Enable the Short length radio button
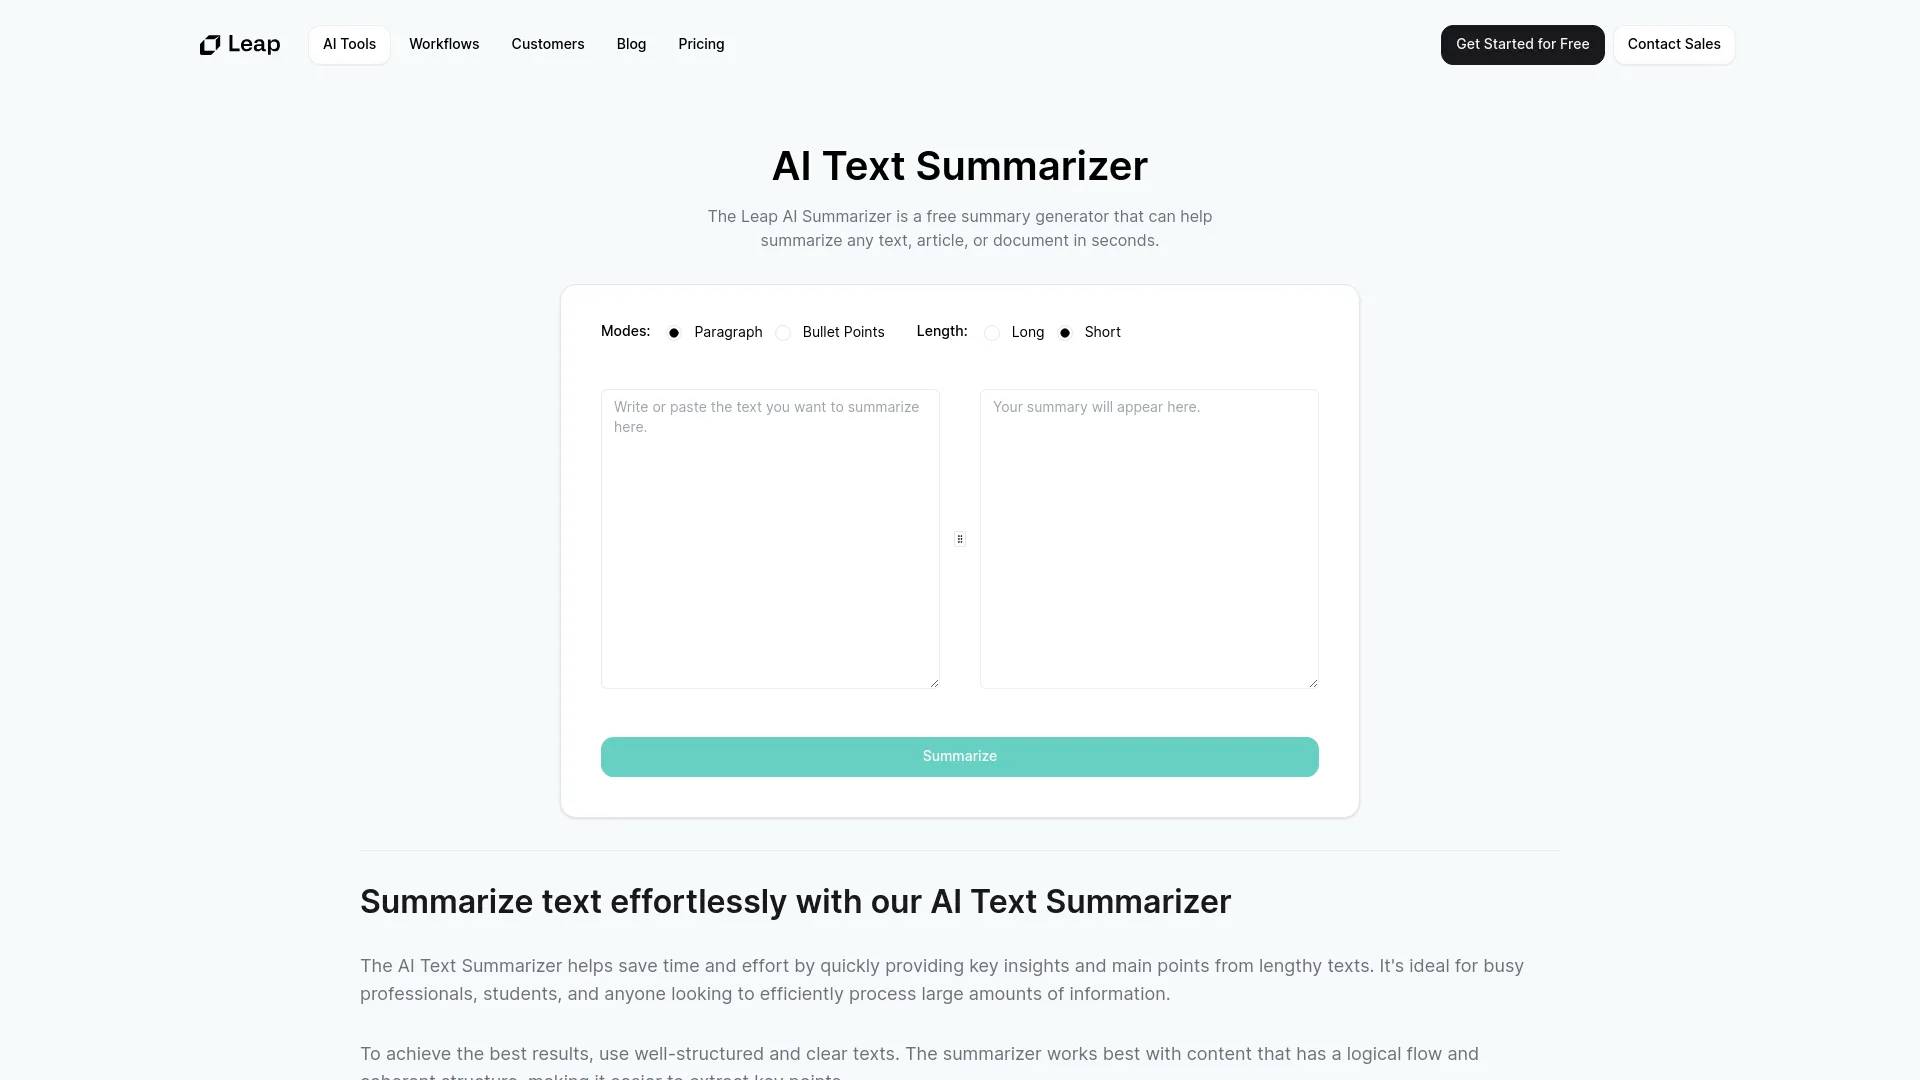1920x1080 pixels. point(1064,332)
